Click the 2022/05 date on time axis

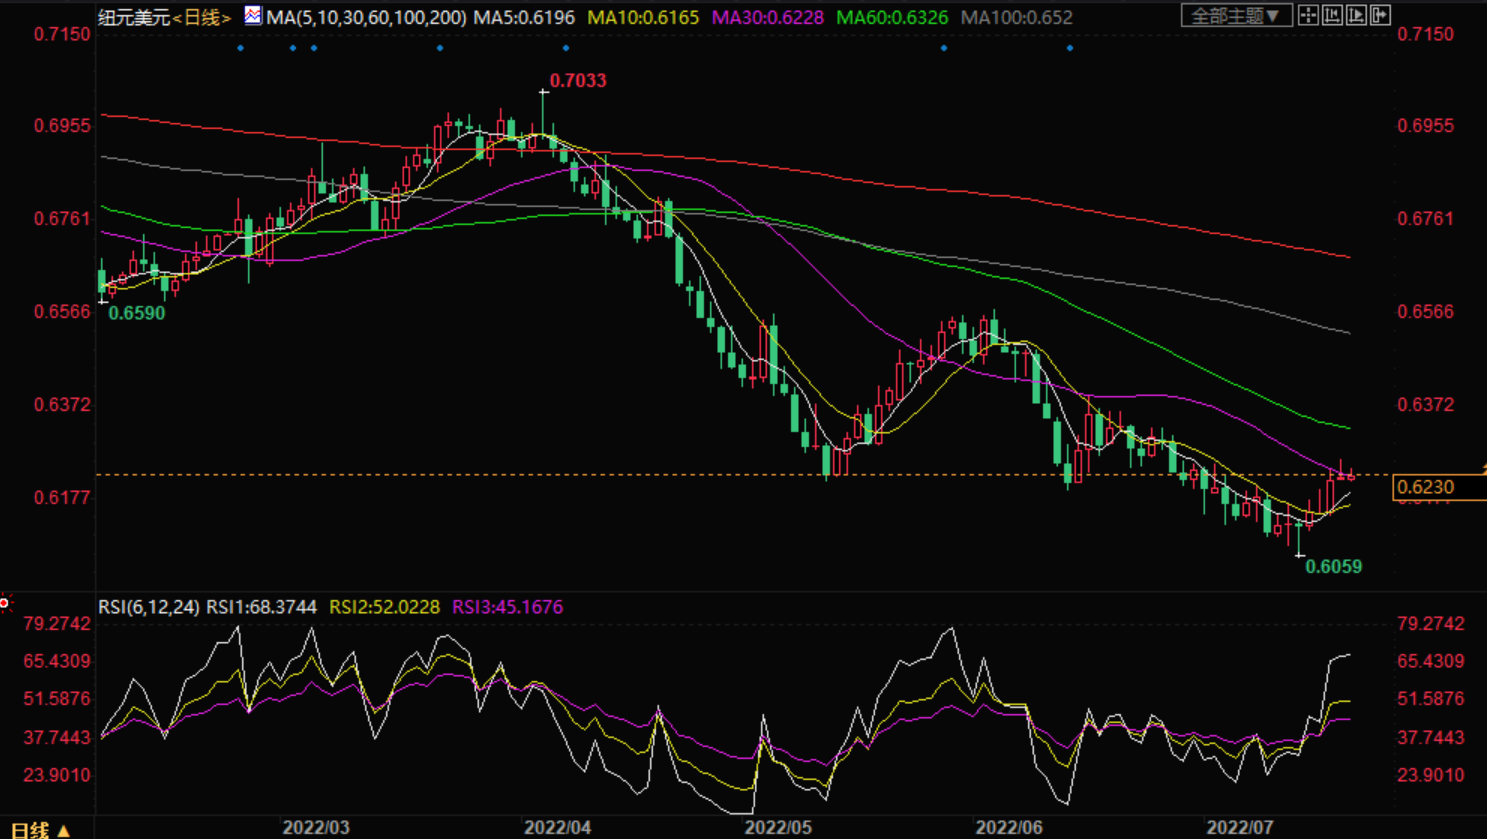(778, 827)
